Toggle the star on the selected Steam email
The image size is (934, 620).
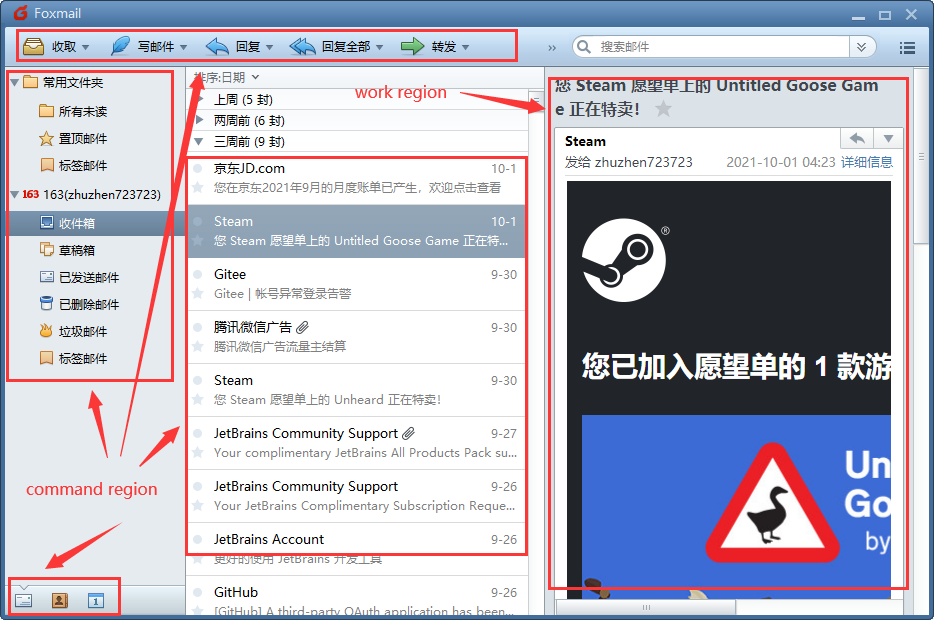click(198, 241)
